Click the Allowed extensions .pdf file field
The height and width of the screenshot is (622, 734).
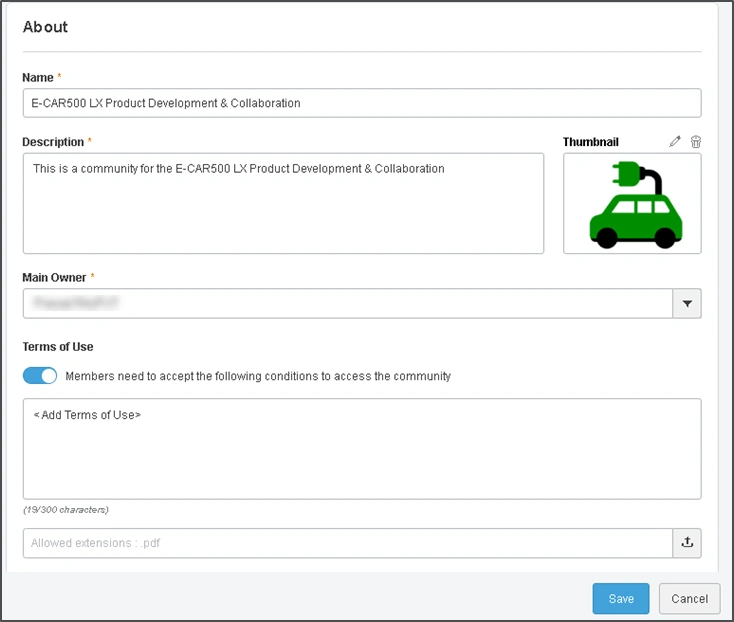(x=347, y=543)
